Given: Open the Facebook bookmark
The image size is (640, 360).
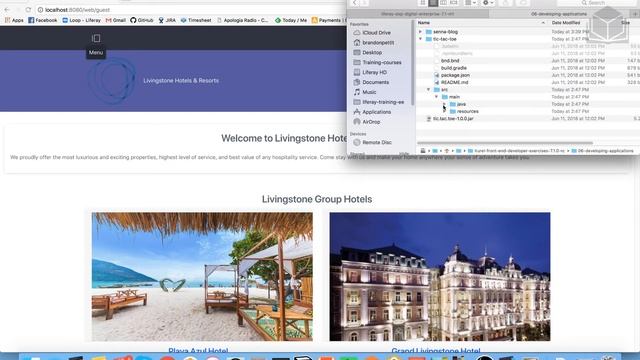Looking at the screenshot, I should pyautogui.click(x=43, y=20).
